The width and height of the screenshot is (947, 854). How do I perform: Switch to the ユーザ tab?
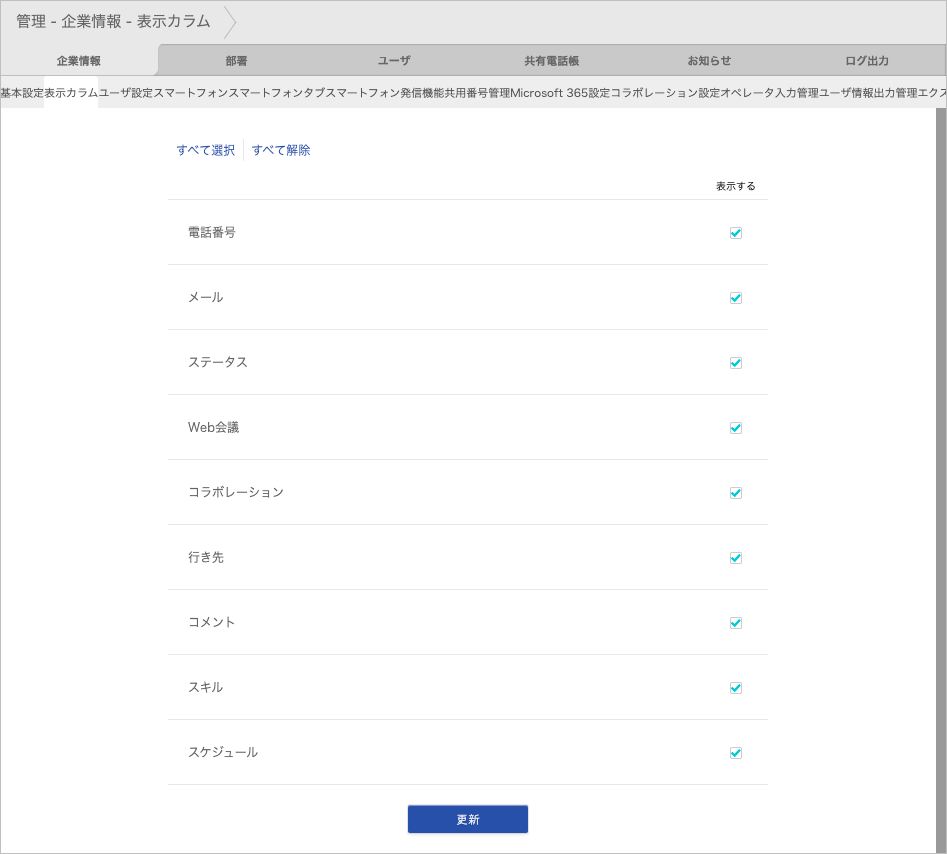394,60
